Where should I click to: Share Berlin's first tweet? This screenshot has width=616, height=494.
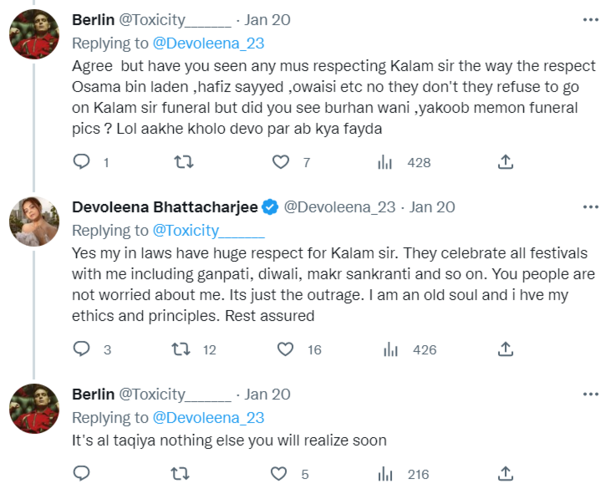(x=506, y=162)
